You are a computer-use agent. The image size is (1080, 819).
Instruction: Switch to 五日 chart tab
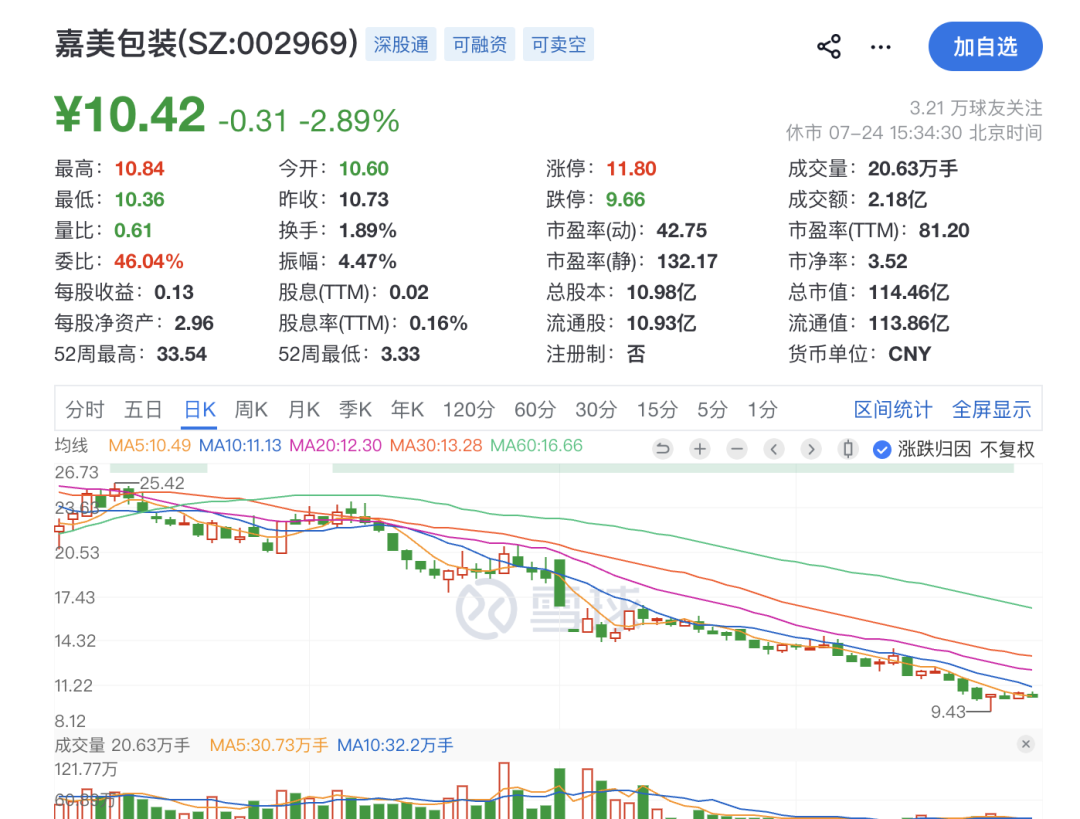coord(143,409)
